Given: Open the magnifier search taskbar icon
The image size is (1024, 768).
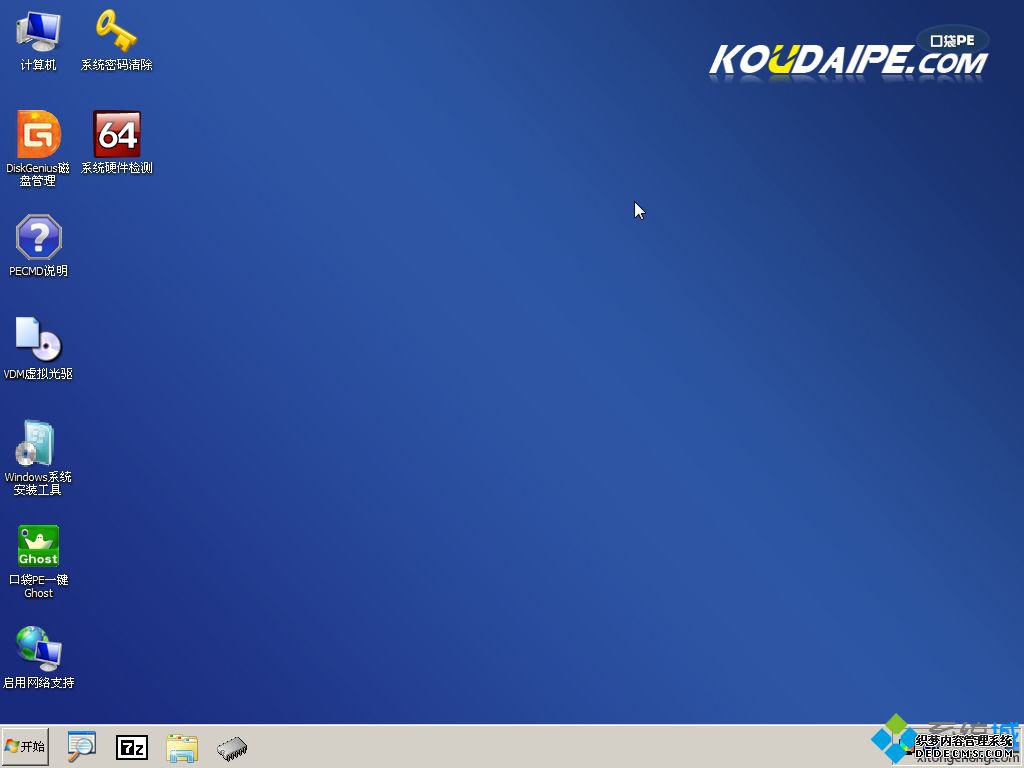Looking at the screenshot, I should (x=82, y=746).
